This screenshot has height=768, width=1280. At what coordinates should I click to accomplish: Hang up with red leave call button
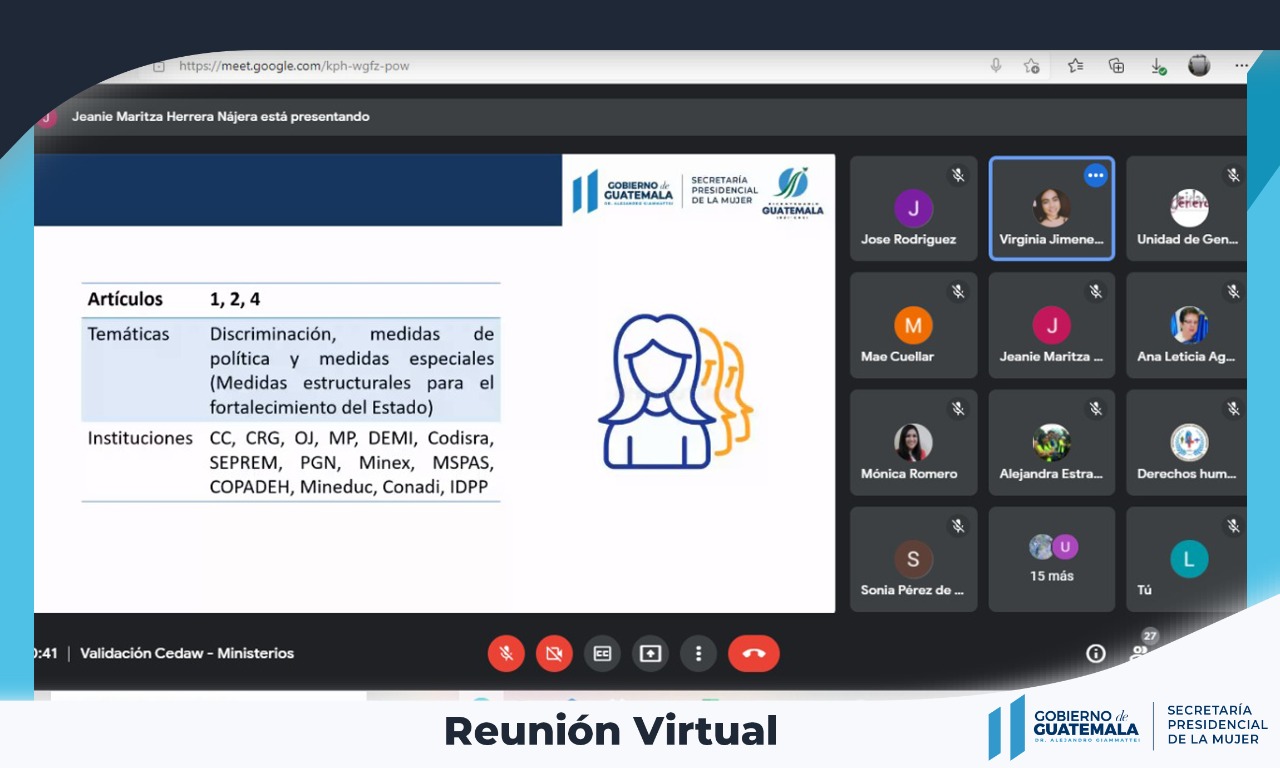(754, 653)
